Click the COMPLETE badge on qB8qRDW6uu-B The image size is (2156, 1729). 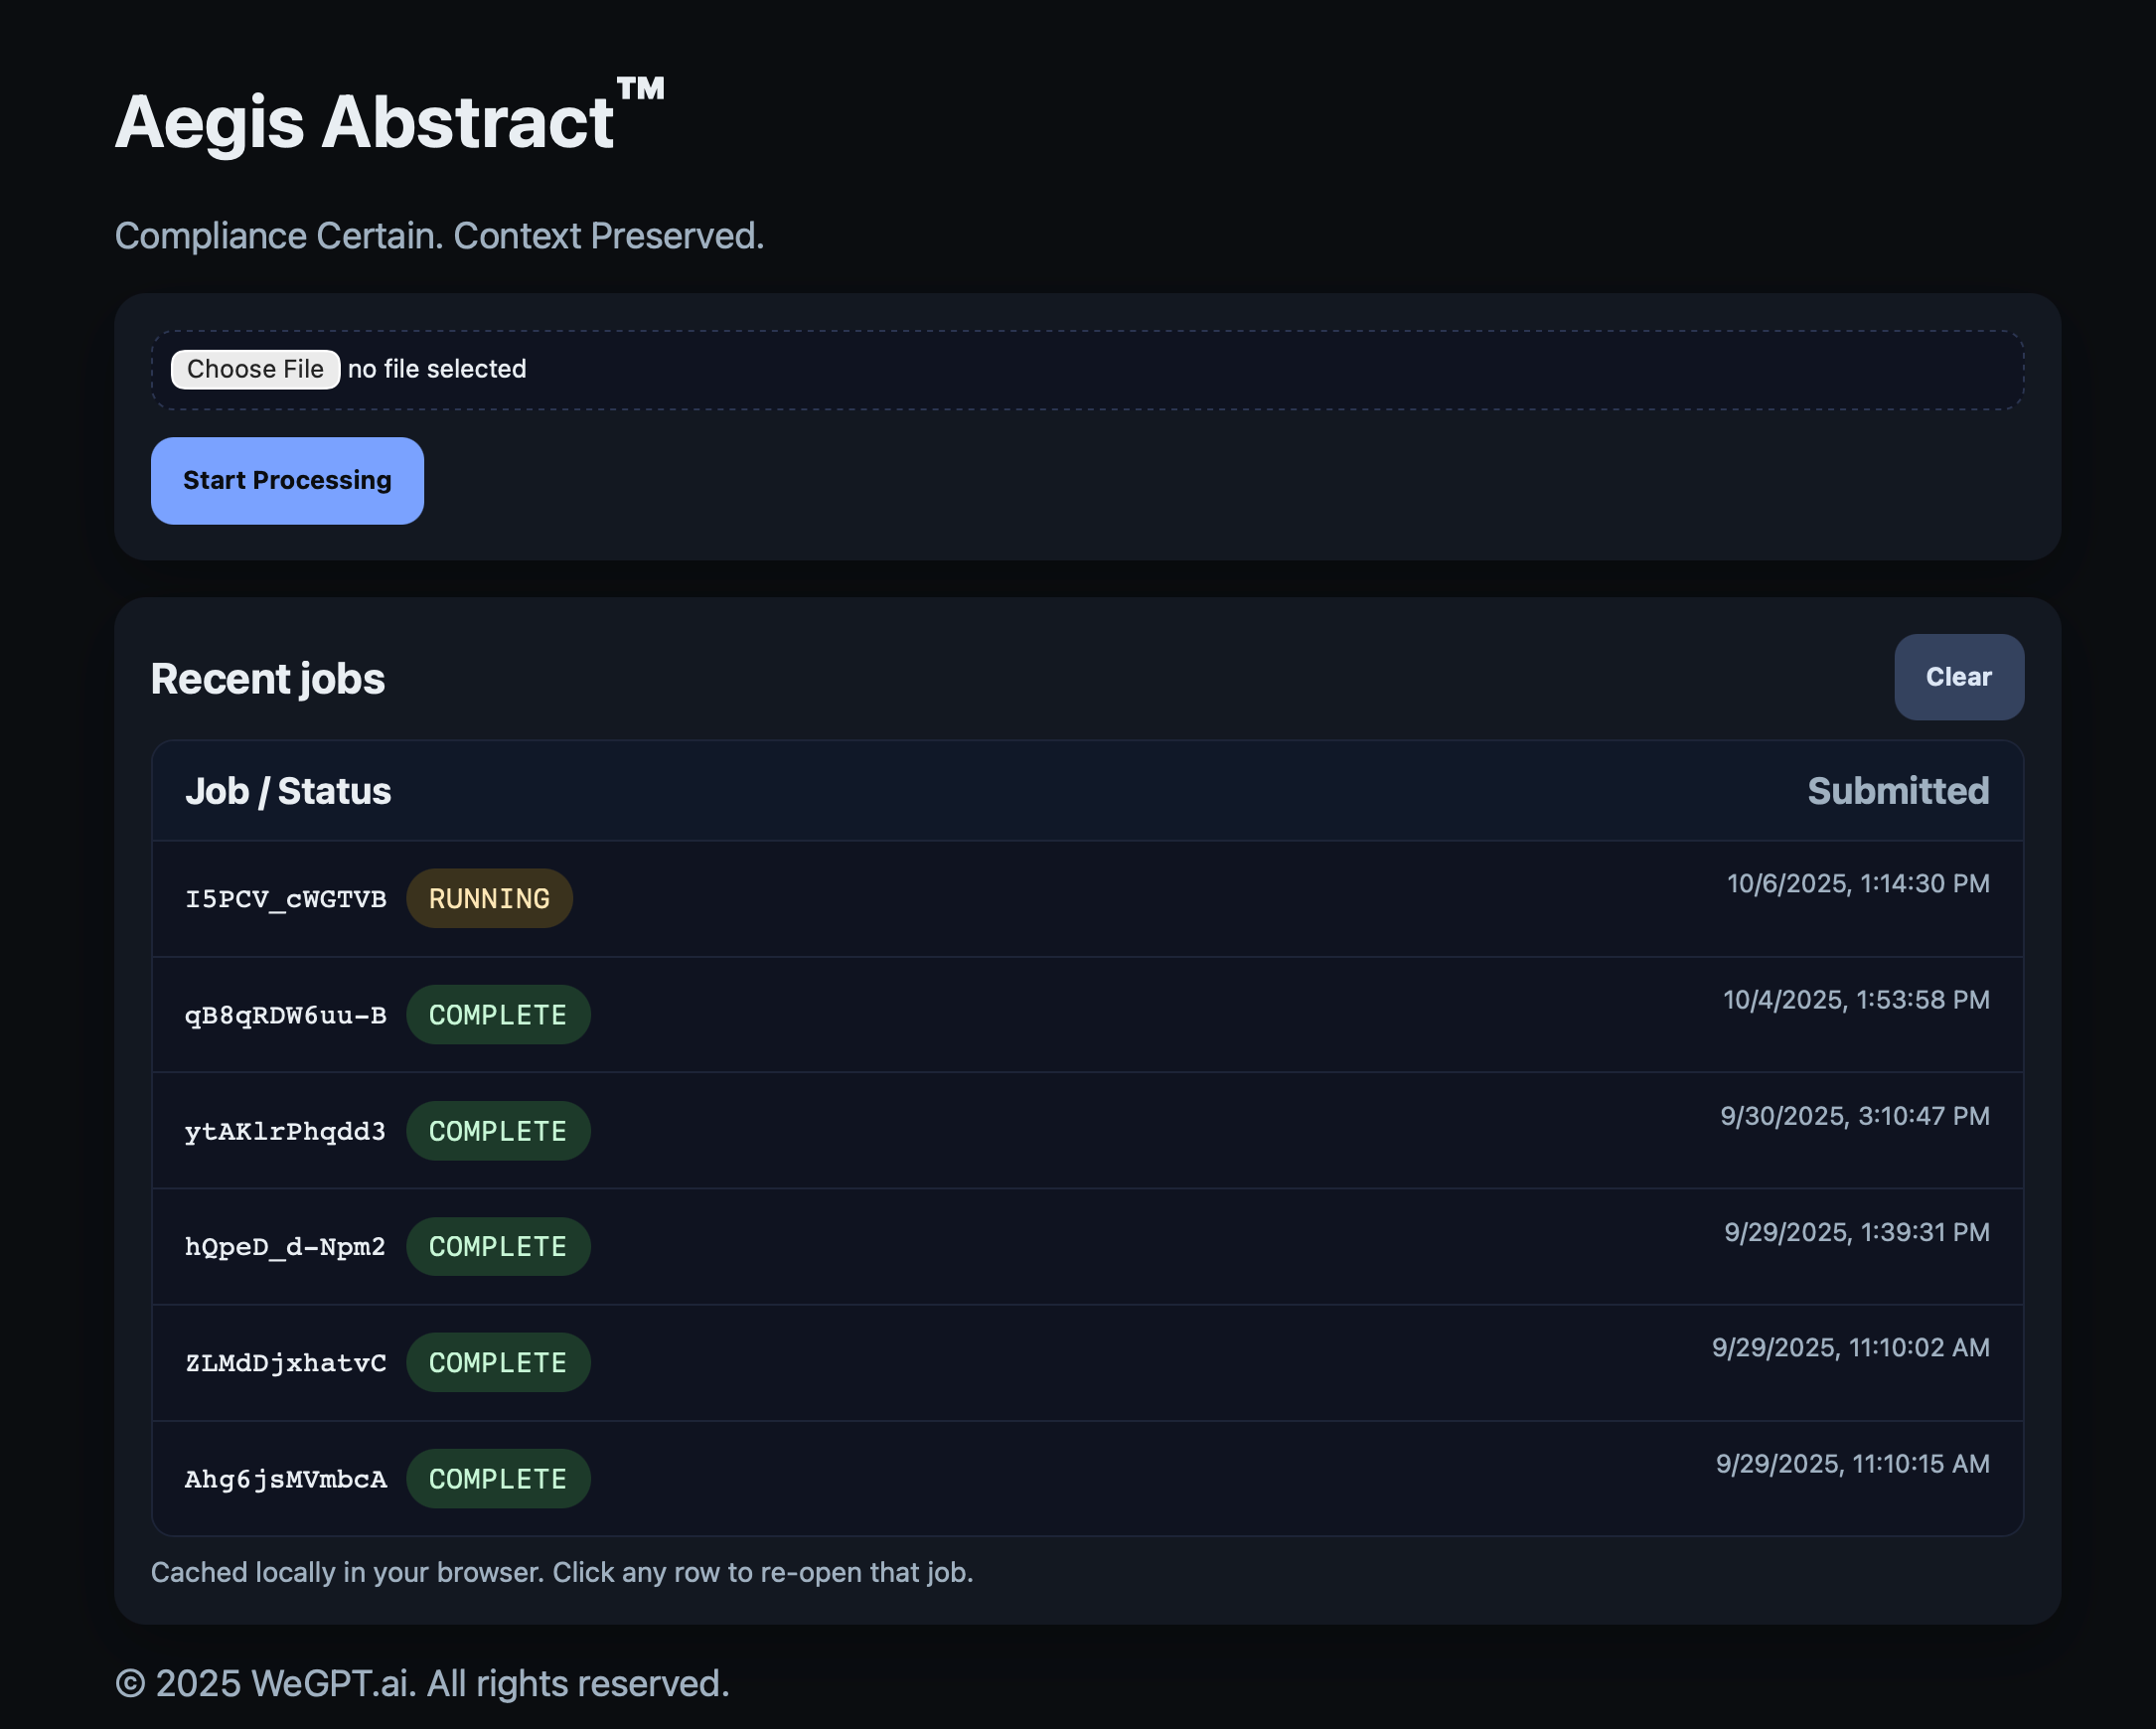tap(497, 1014)
